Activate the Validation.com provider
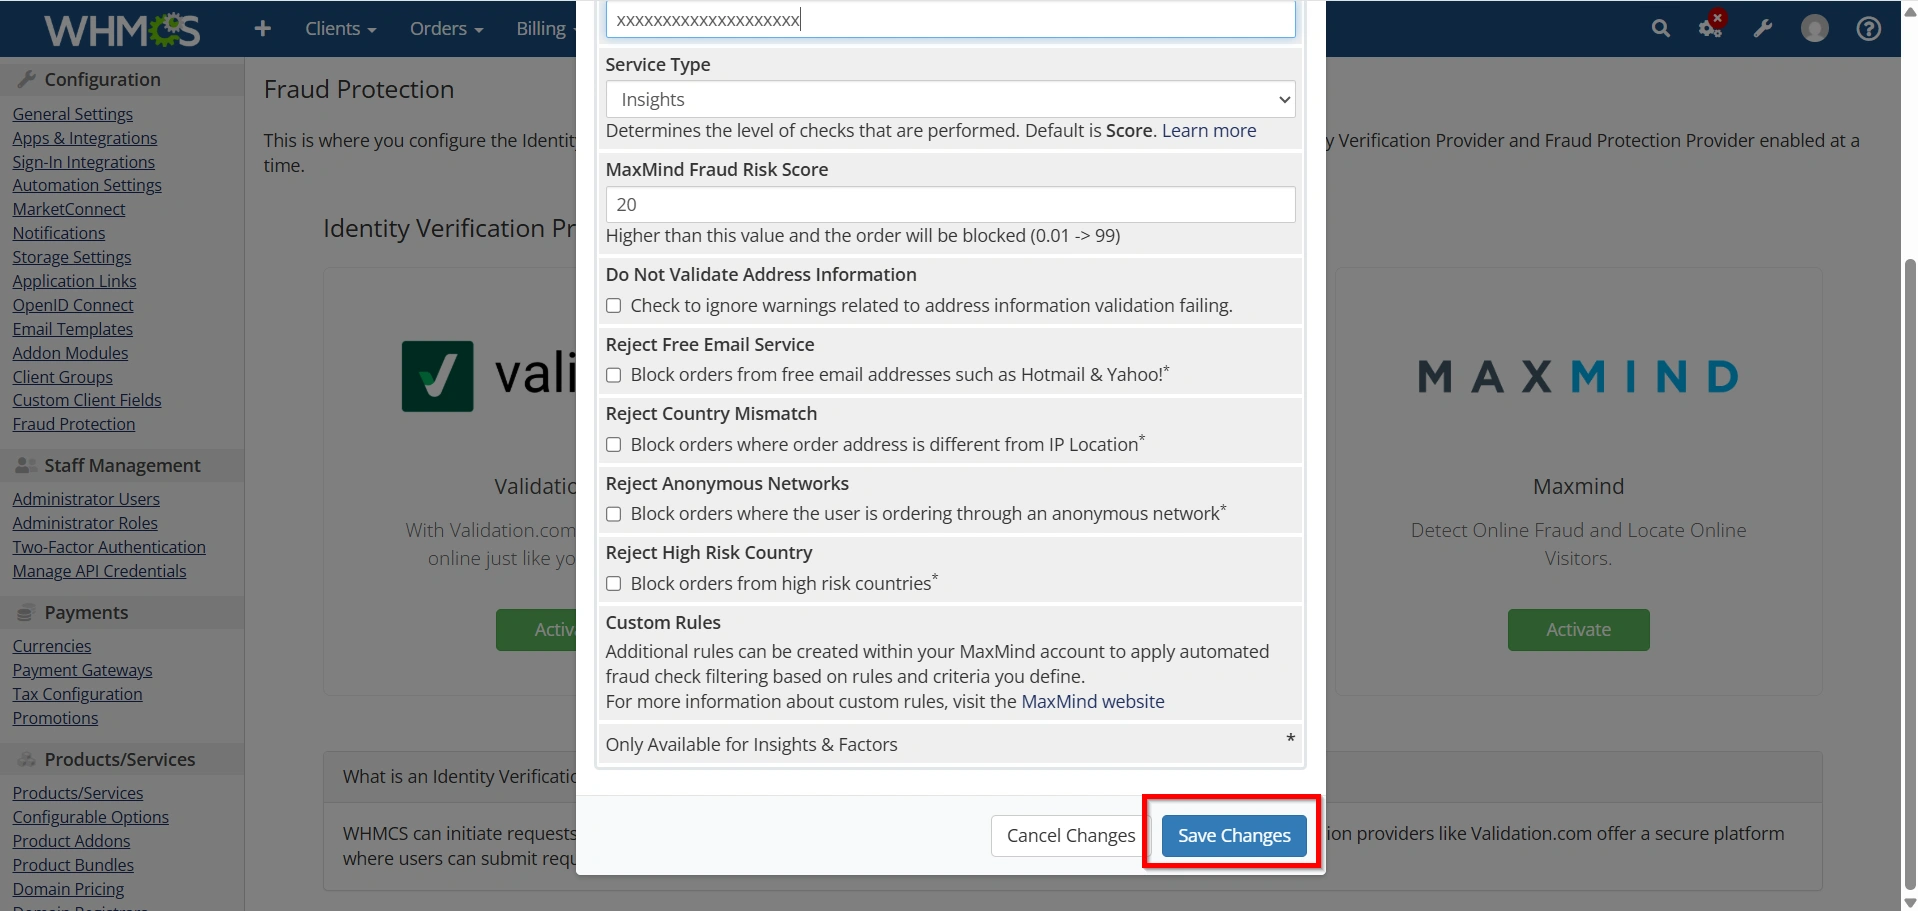Screen dimensions: 1918x911 coord(536,630)
